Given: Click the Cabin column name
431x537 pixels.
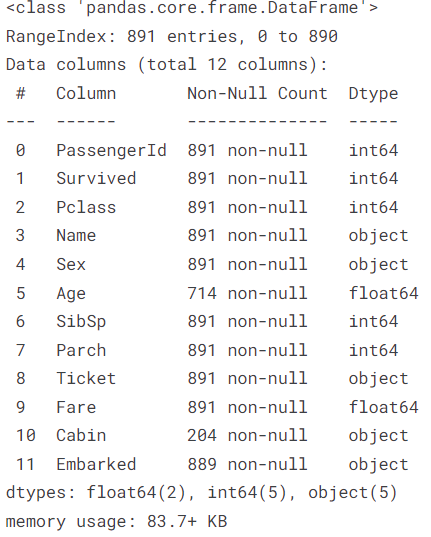Looking at the screenshot, I should pos(81,436).
